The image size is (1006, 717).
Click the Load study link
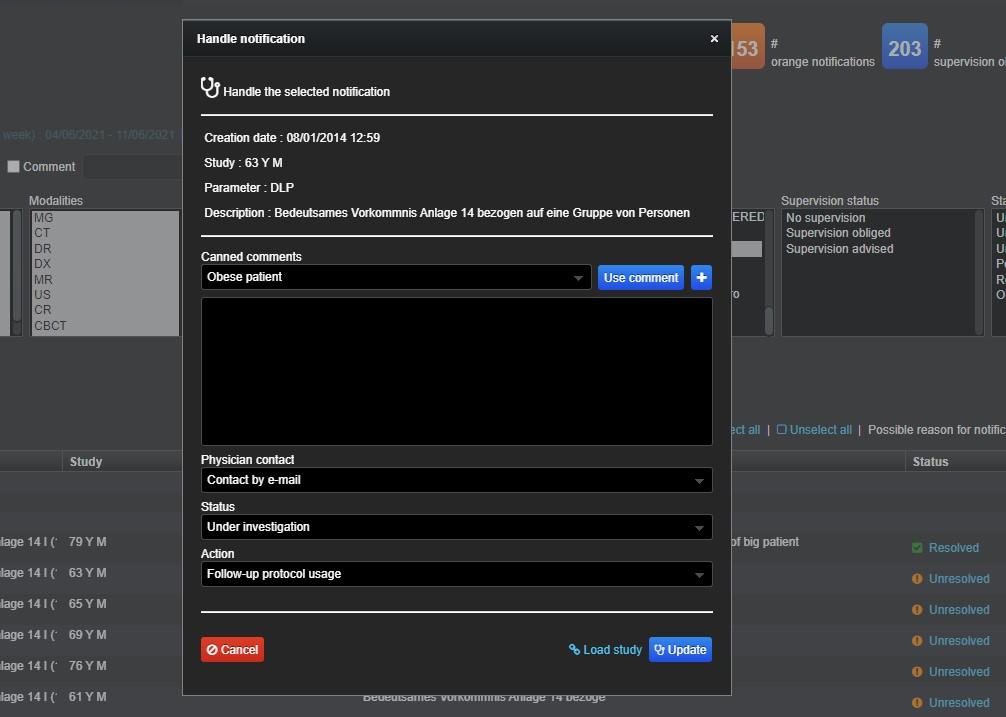pyautogui.click(x=606, y=650)
